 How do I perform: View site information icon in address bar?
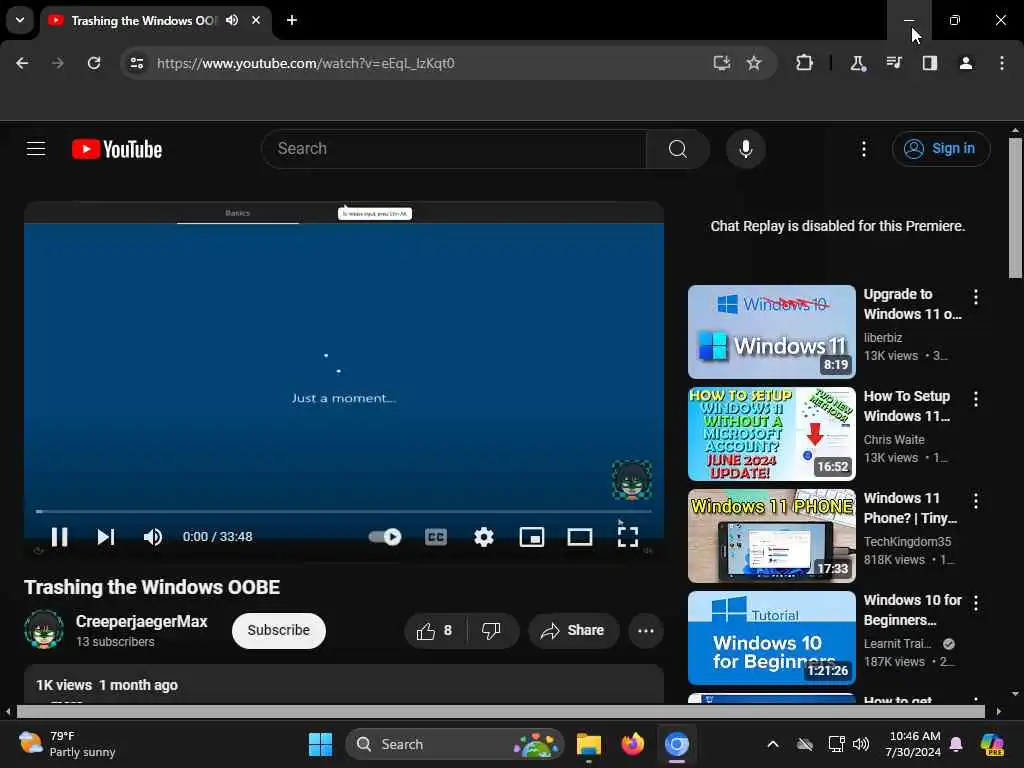pyautogui.click(x=136, y=63)
